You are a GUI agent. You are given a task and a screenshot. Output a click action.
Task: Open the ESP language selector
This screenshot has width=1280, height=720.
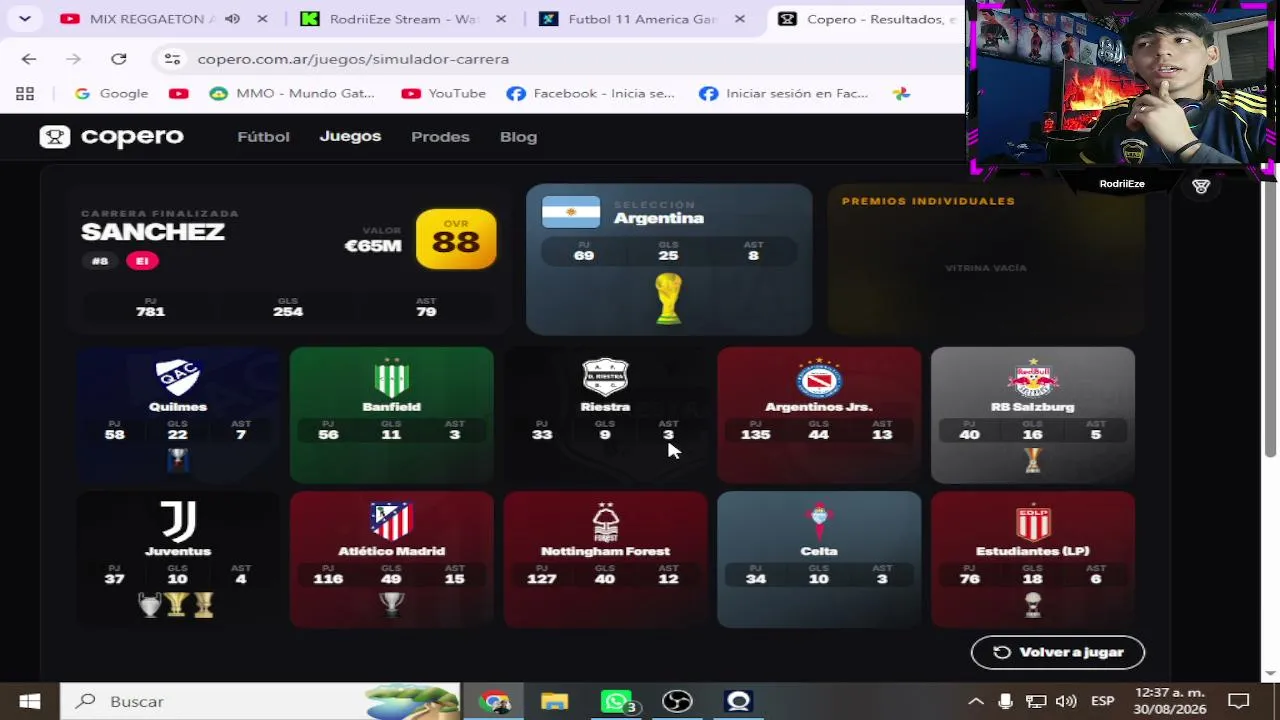(x=1102, y=701)
